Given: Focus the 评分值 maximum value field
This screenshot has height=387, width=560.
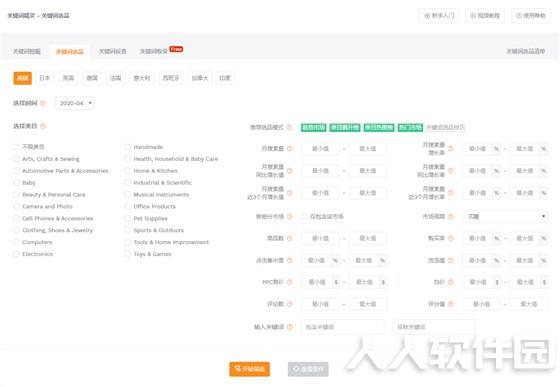Looking at the screenshot, I should tap(529, 304).
